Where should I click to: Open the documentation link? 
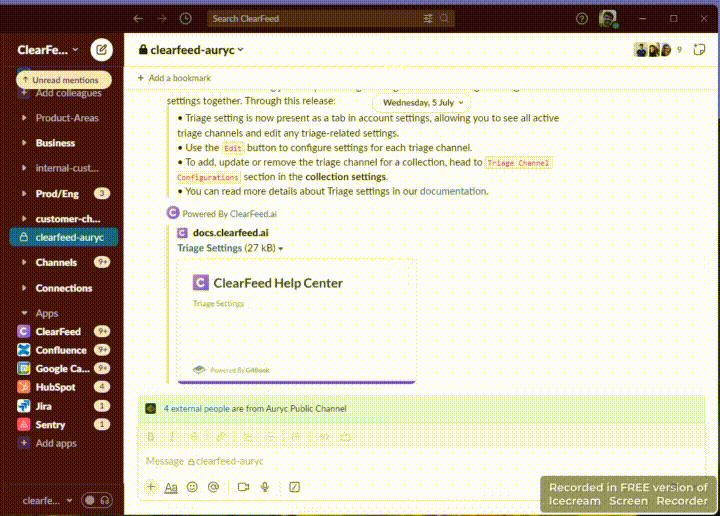point(453,191)
